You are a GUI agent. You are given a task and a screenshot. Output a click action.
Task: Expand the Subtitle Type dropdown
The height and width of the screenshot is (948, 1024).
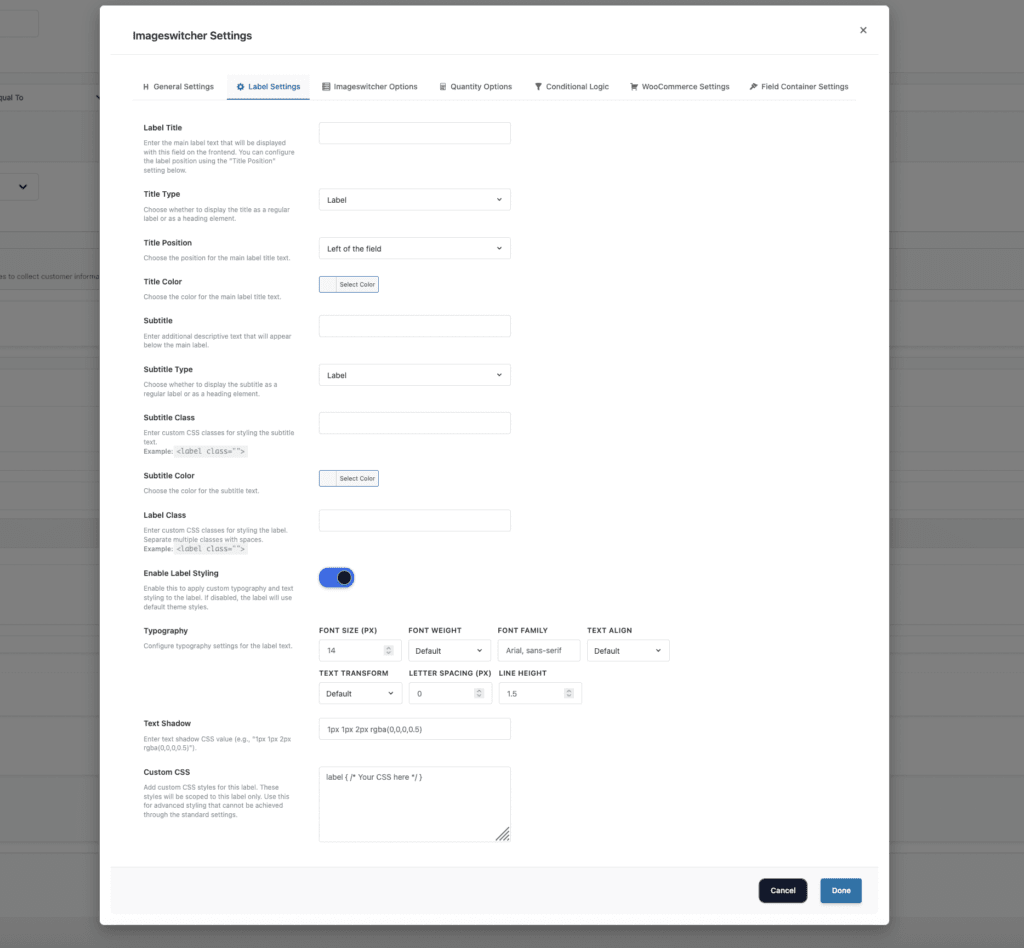click(415, 375)
